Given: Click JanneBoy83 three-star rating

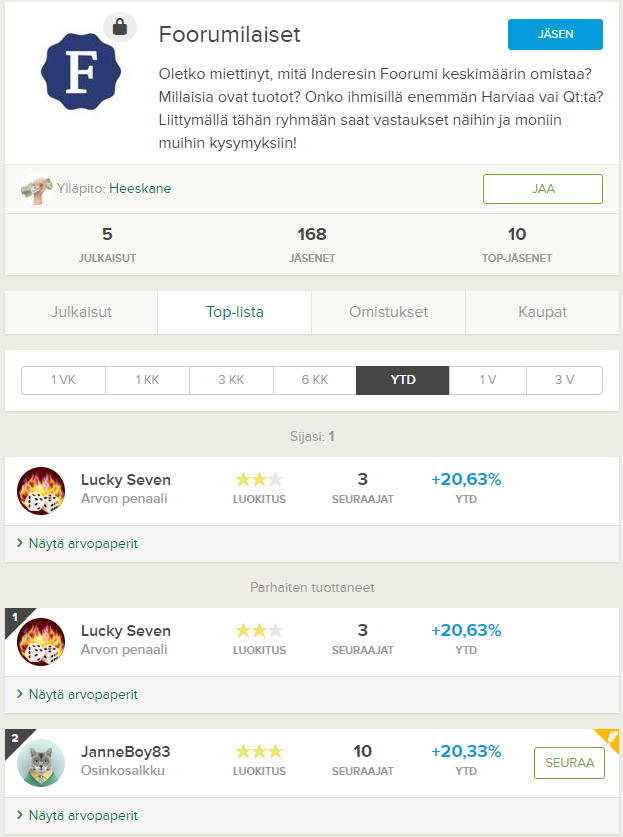Looking at the screenshot, I should [x=259, y=752].
